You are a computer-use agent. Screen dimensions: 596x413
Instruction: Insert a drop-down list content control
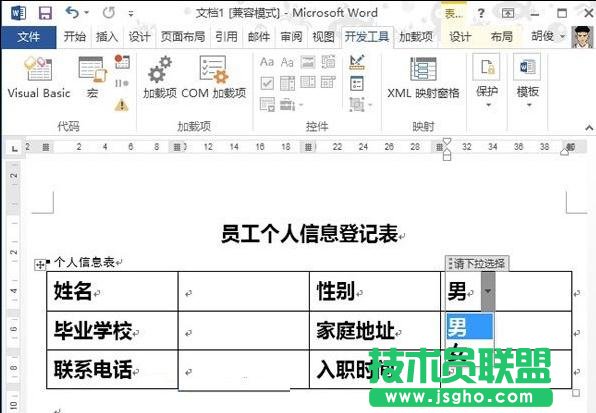tap(308, 82)
